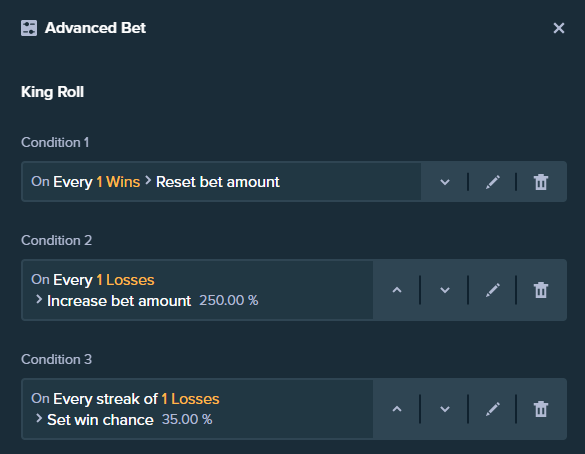
Task: Edit Condition 3 with the pencil icon
Action: click(492, 409)
